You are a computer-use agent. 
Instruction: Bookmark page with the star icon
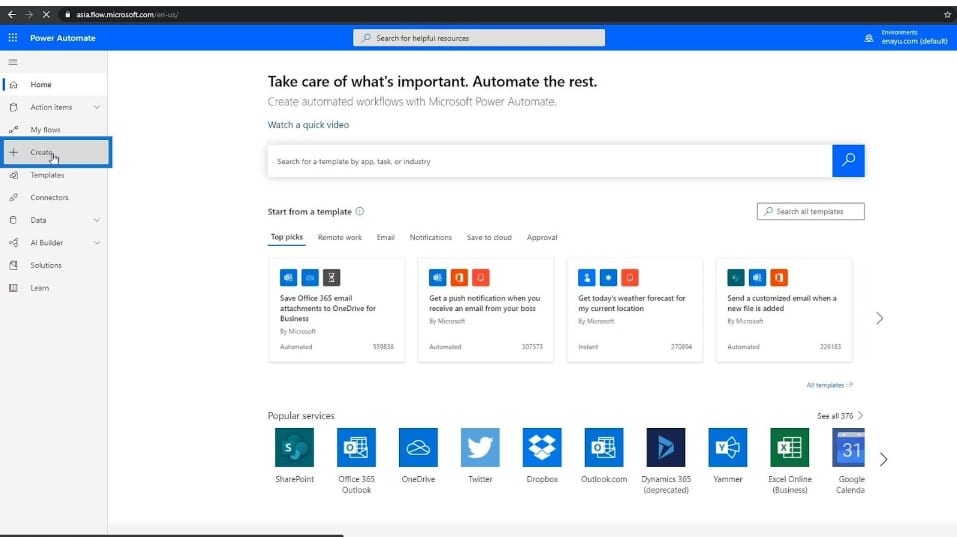pyautogui.click(x=947, y=14)
